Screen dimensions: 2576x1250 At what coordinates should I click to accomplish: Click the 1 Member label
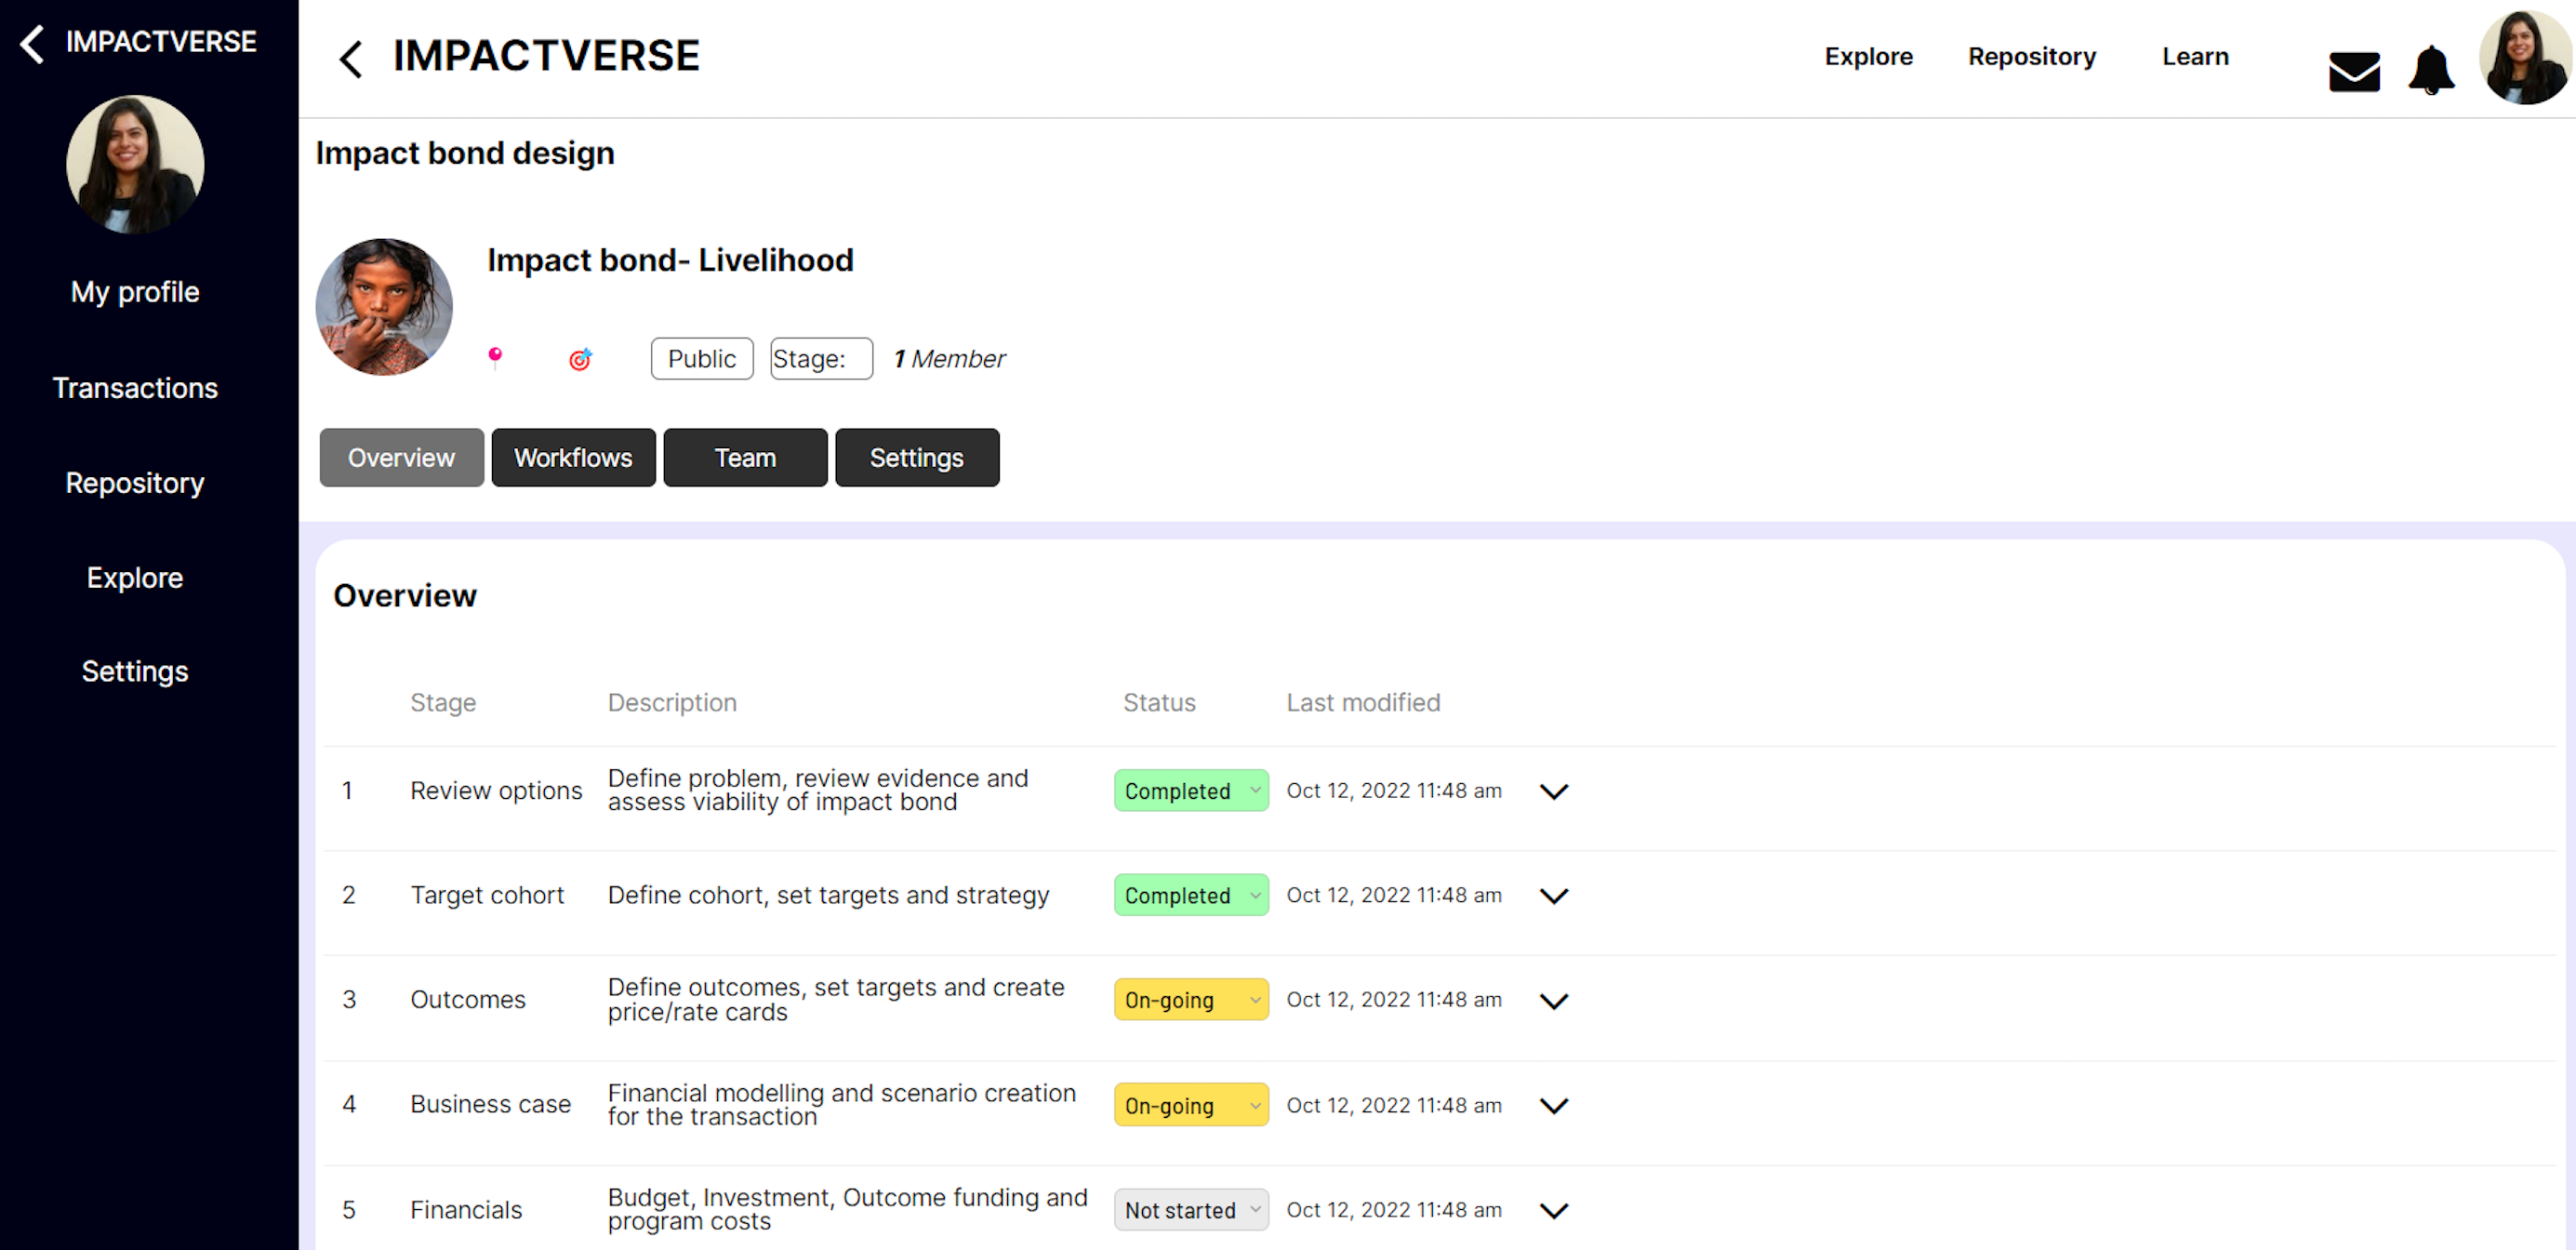click(949, 359)
